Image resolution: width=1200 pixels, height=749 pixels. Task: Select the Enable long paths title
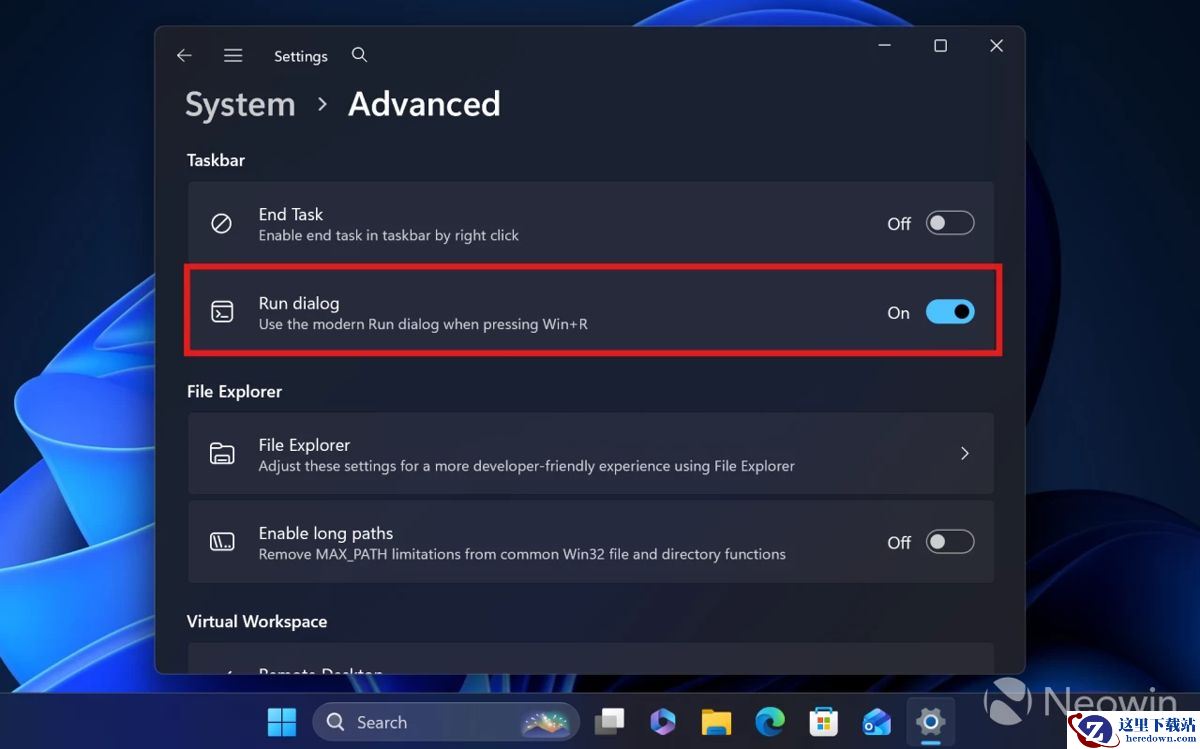point(326,533)
